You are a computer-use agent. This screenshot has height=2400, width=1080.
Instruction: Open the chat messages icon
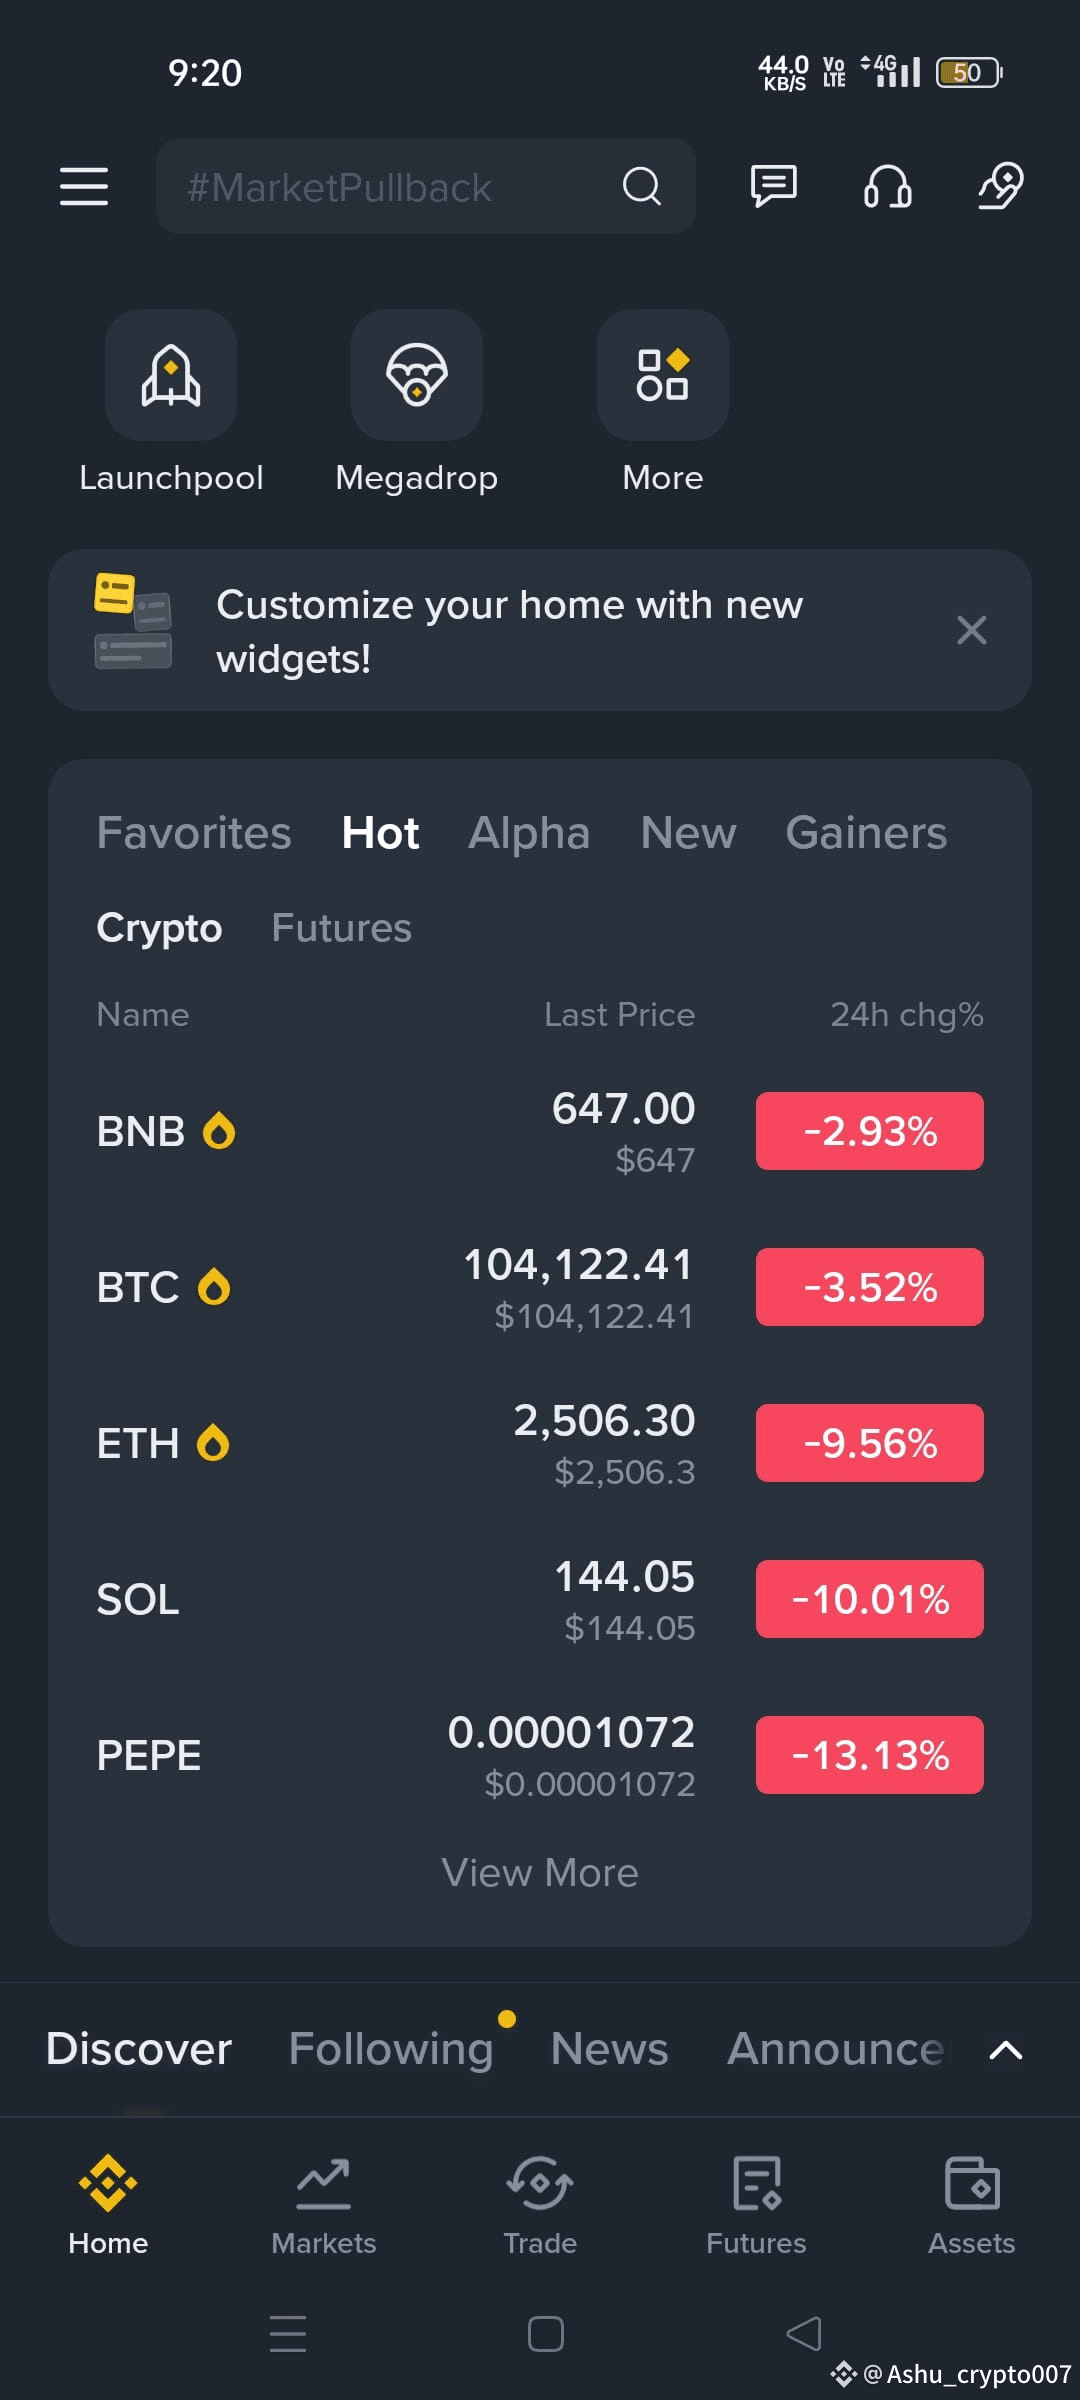[774, 186]
